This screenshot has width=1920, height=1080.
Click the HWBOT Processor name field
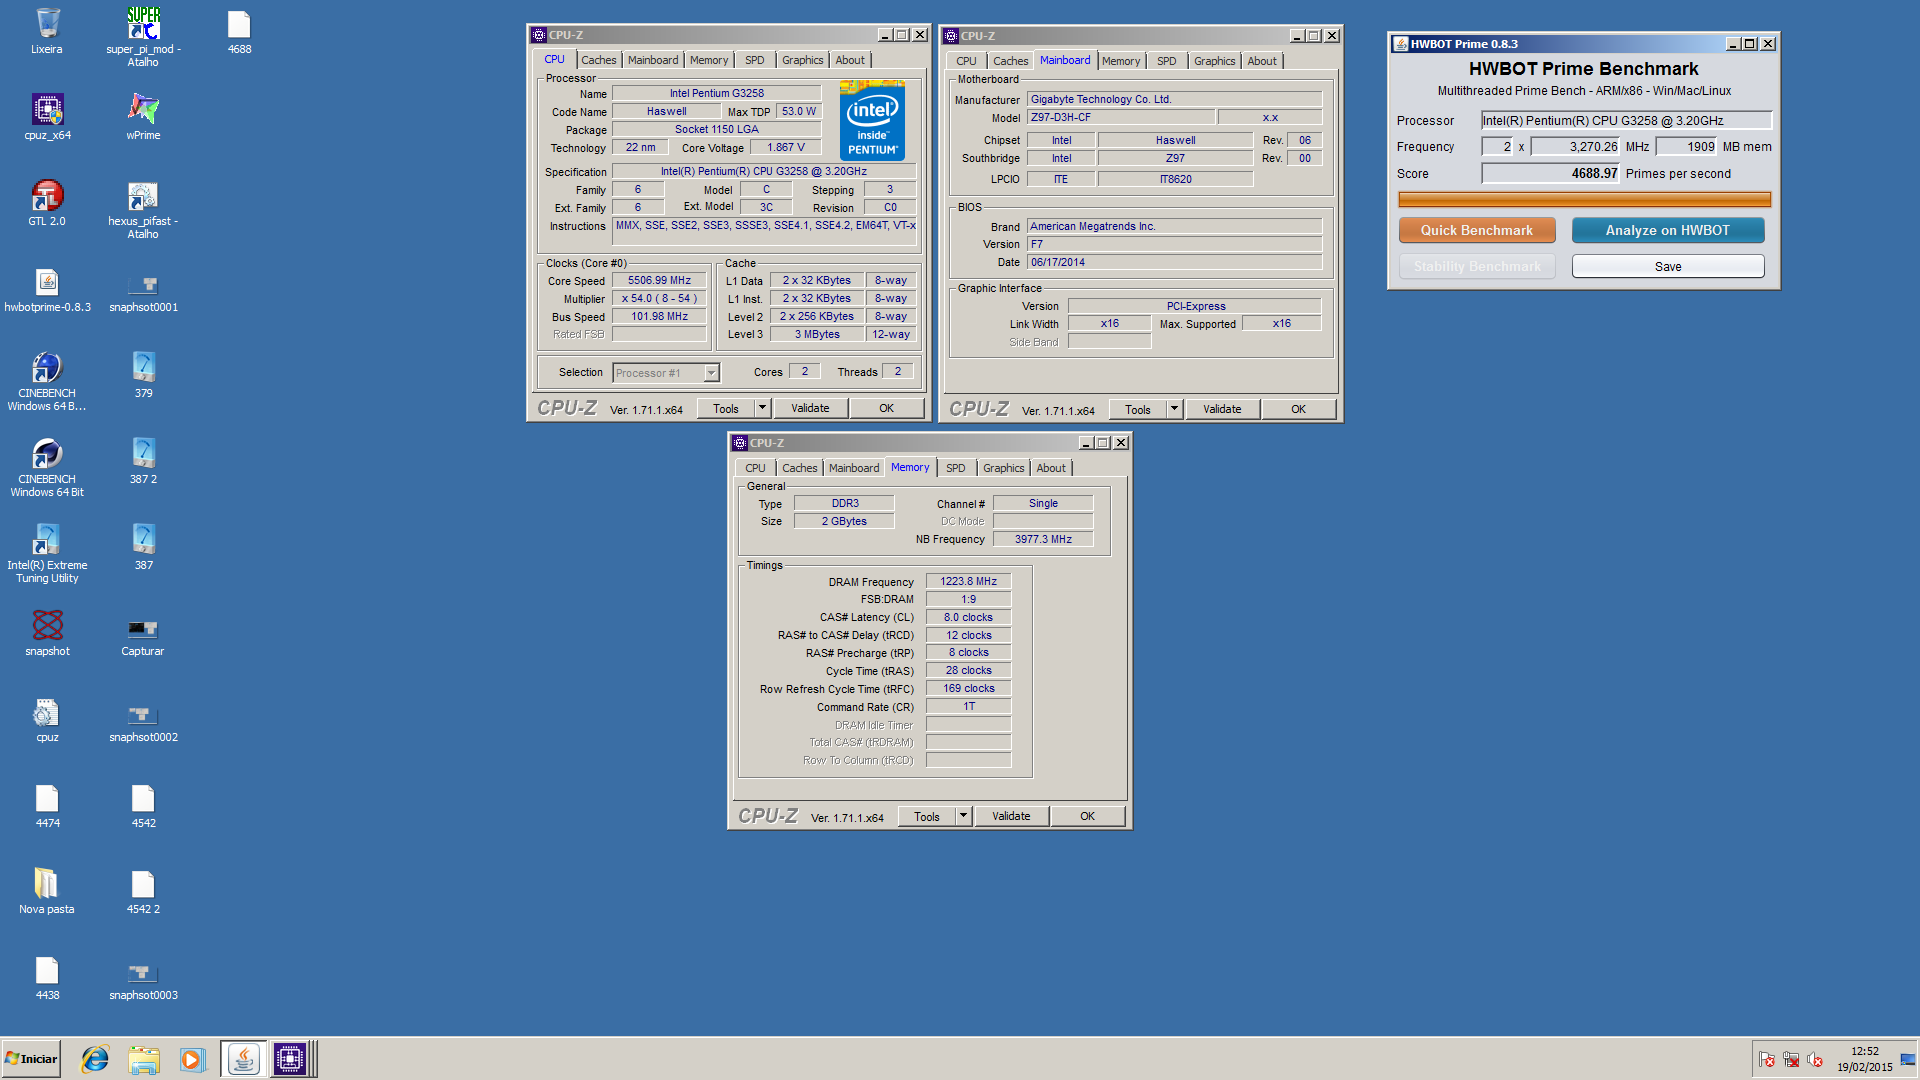tap(1626, 120)
